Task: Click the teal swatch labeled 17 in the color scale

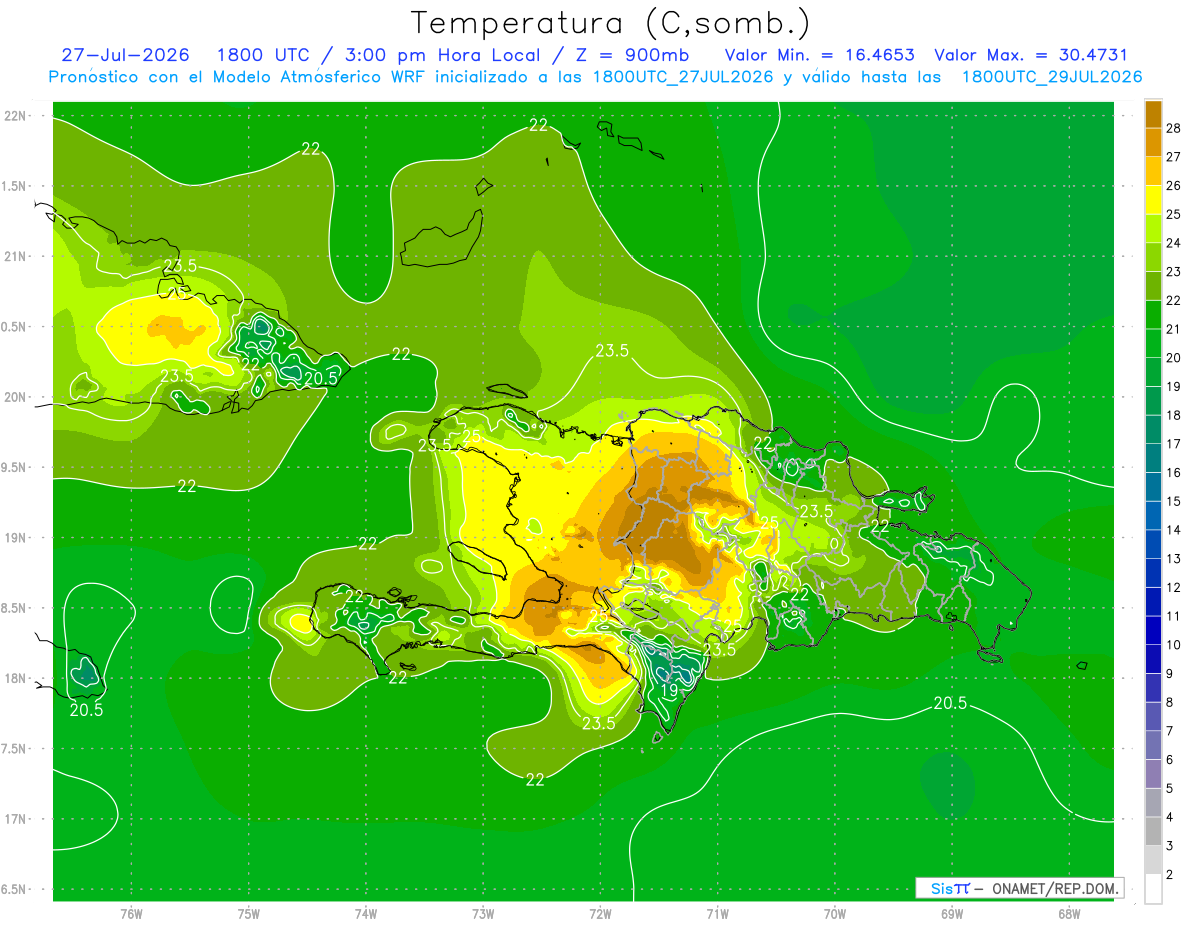Action: (x=1153, y=429)
